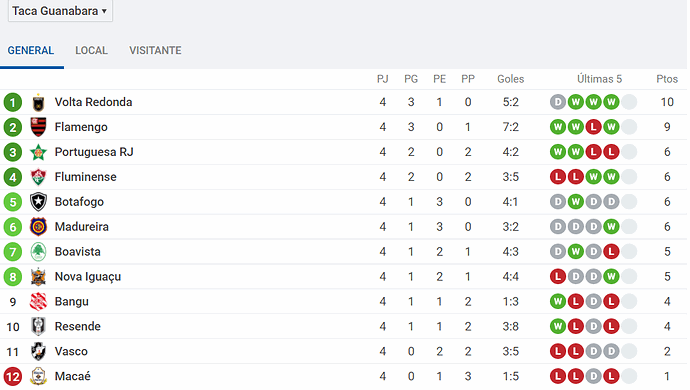
Task: Switch to the LOCAL tab
Action: coord(92,51)
